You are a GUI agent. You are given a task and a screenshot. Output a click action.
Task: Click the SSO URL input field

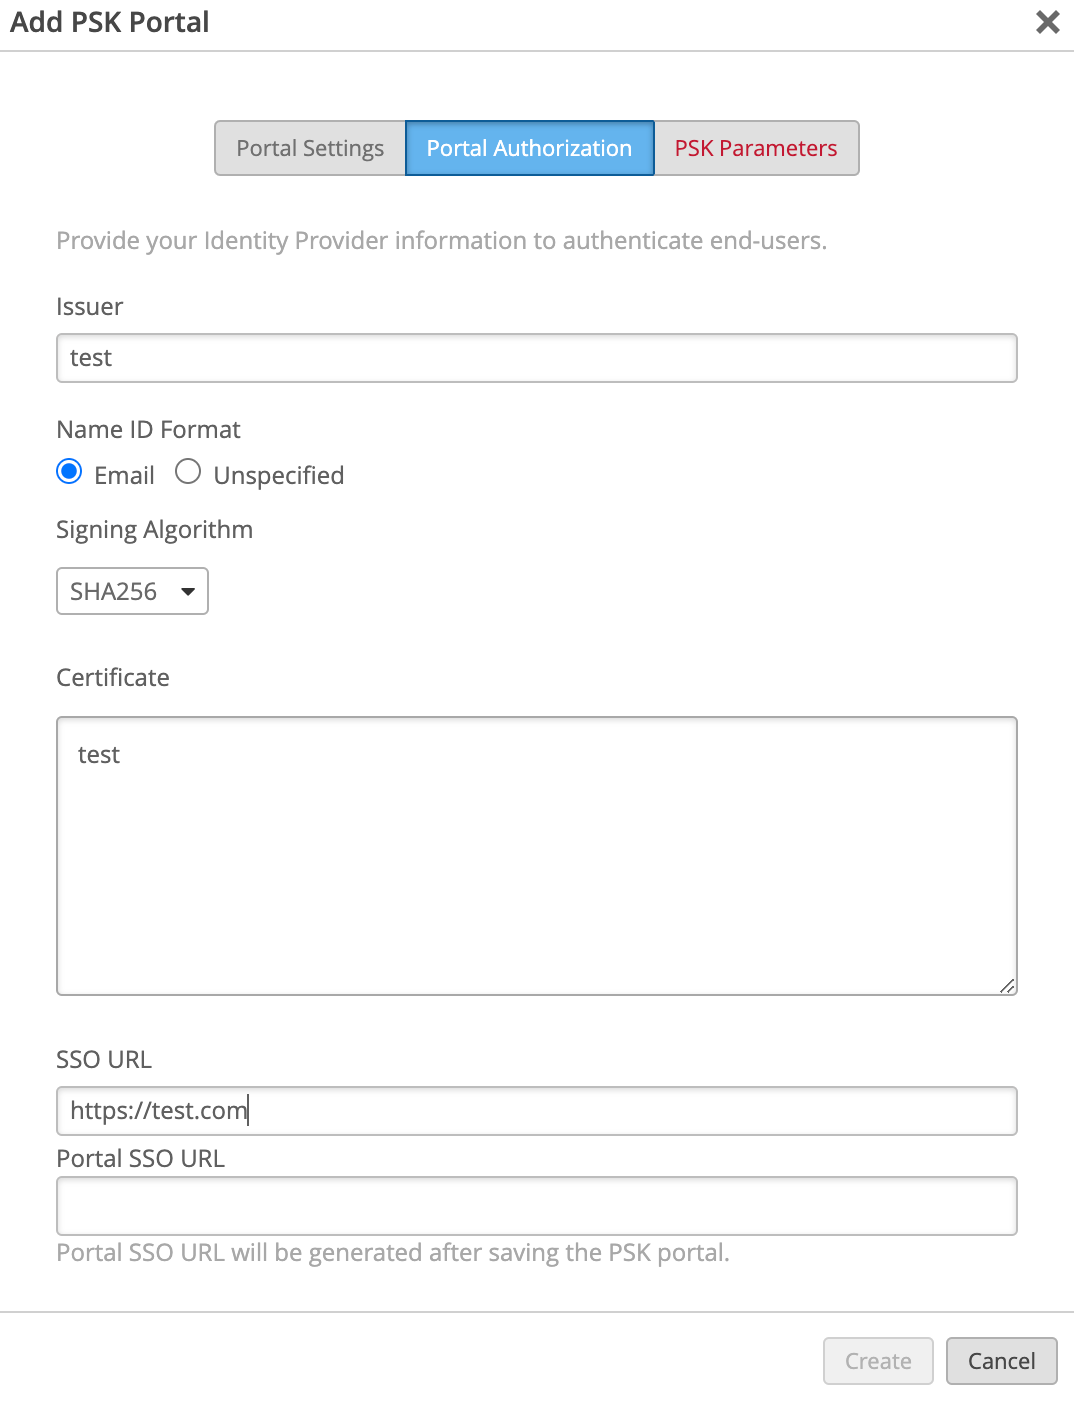click(536, 1111)
